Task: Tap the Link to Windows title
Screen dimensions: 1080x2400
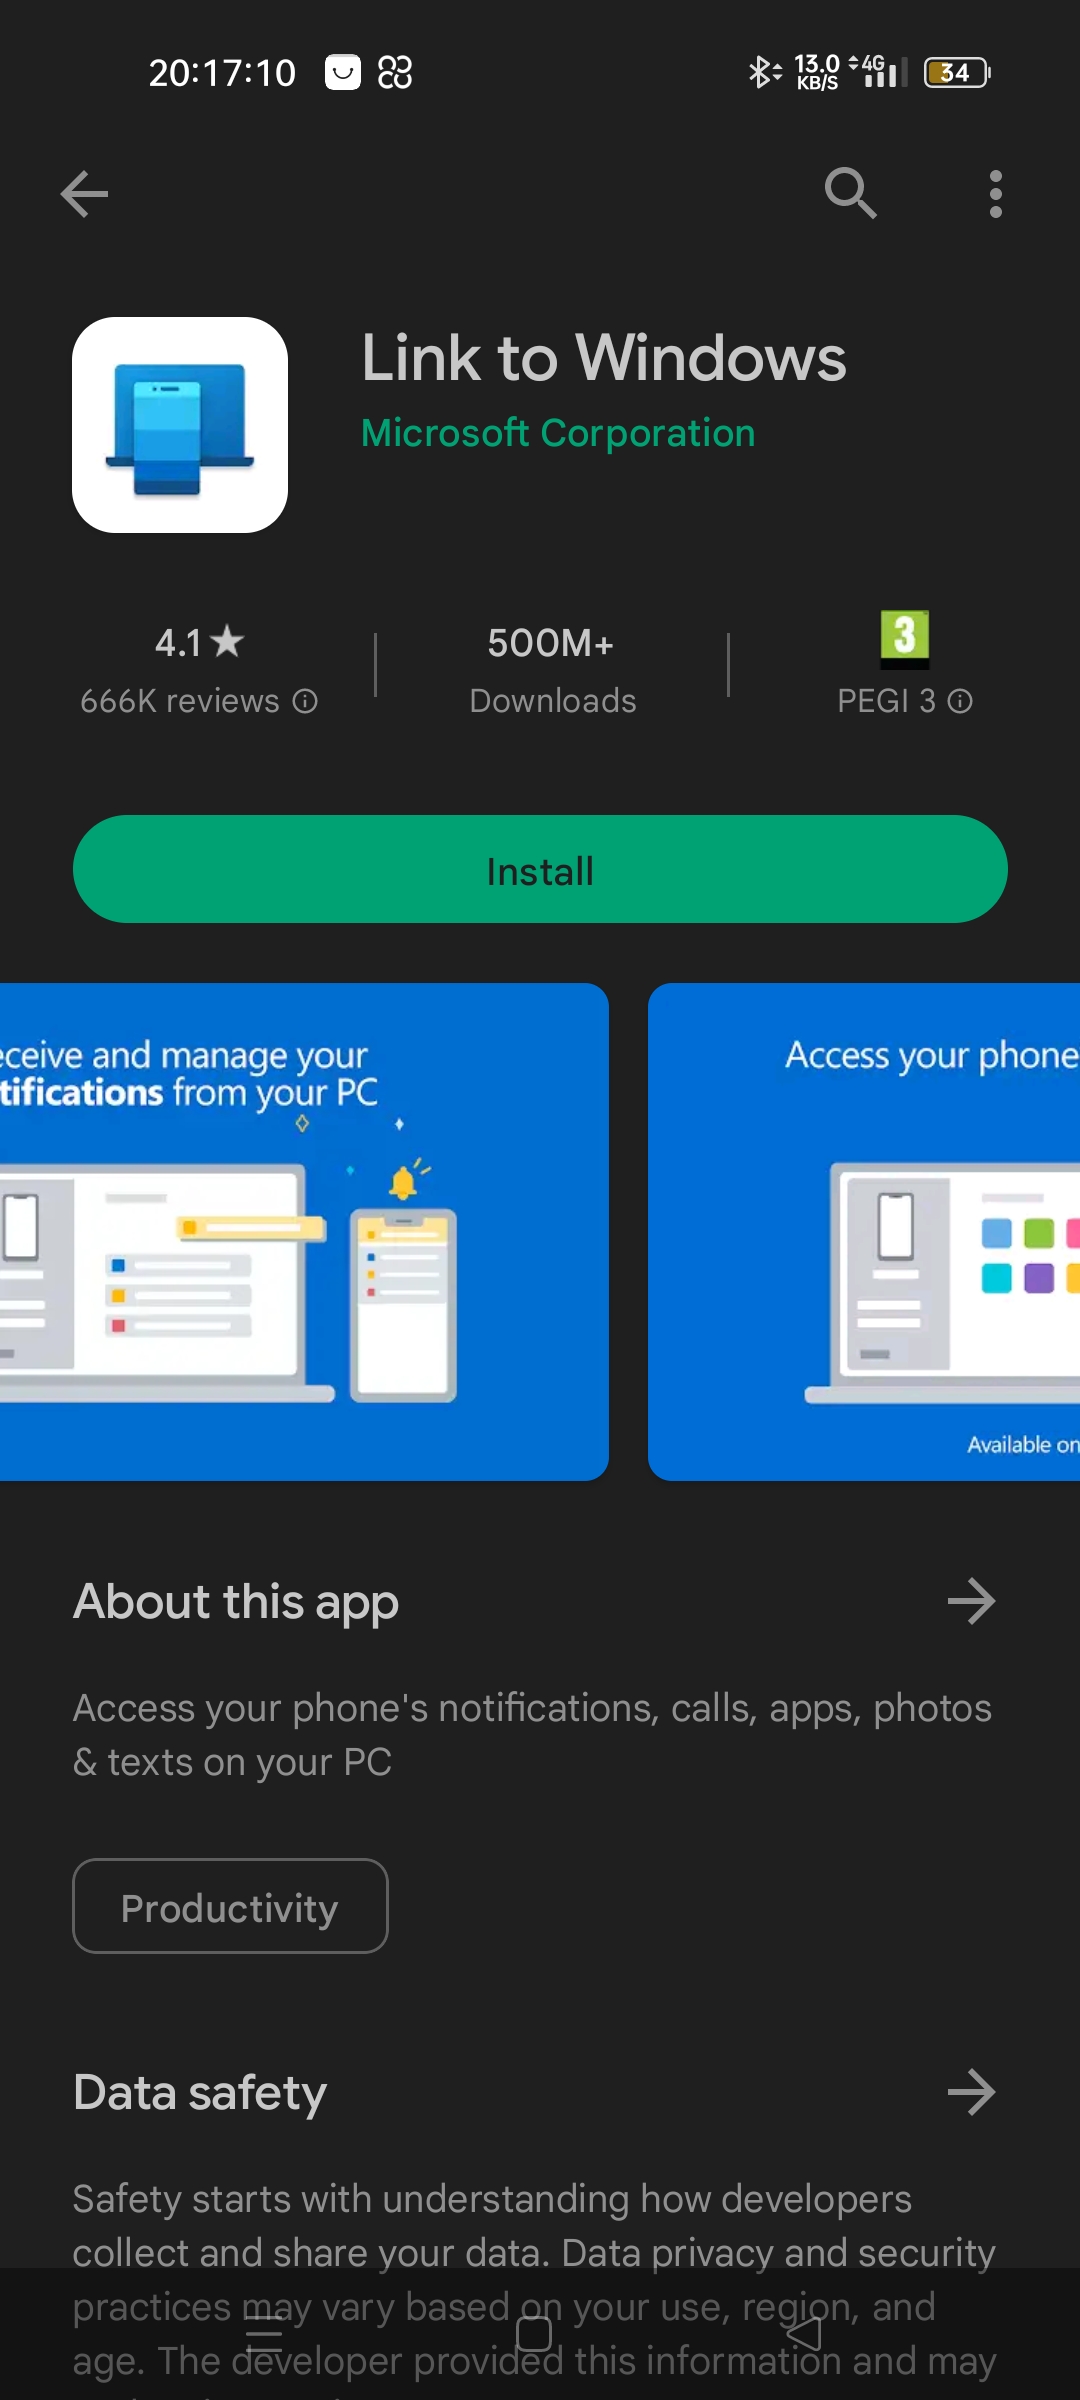Action: click(x=604, y=358)
